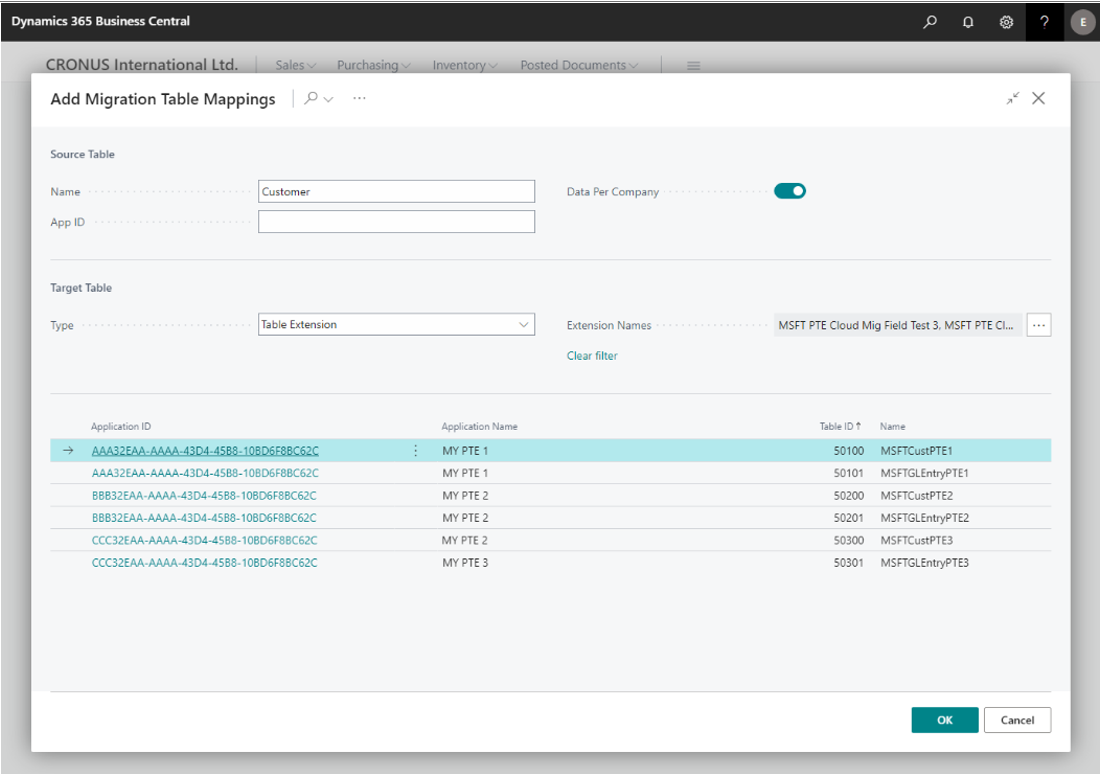The image size is (1100, 774).
Task: Click MY PTE 1 cell in 50101 row
Action: click(x=465, y=473)
